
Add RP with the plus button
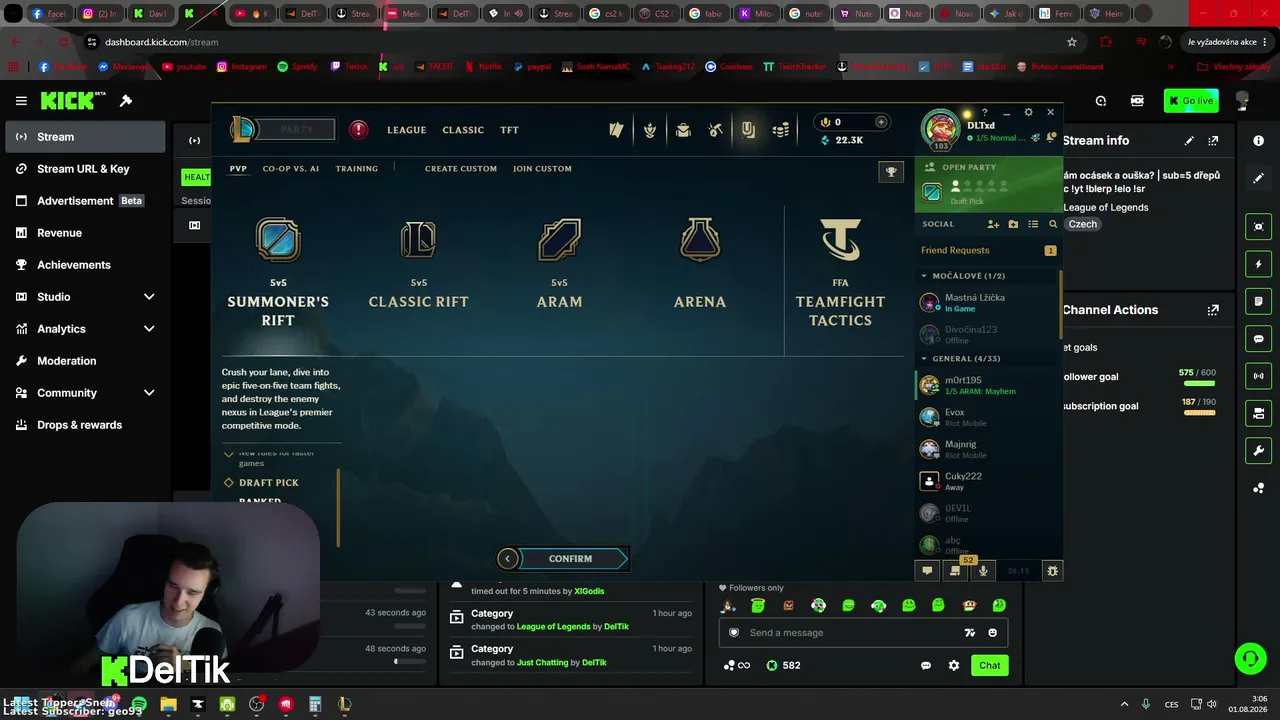[x=881, y=122]
